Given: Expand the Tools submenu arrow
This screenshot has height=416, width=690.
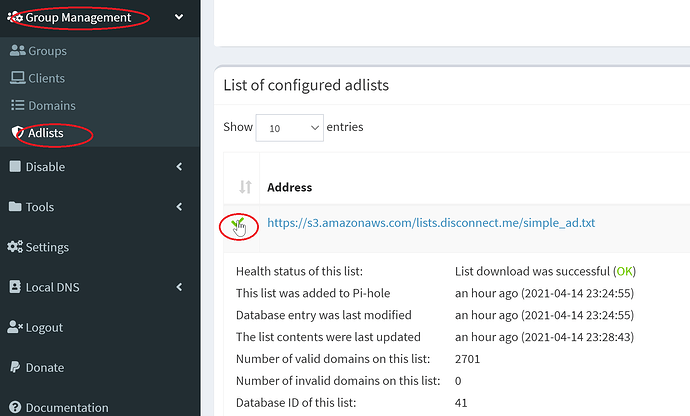Looking at the screenshot, I should tap(178, 207).
